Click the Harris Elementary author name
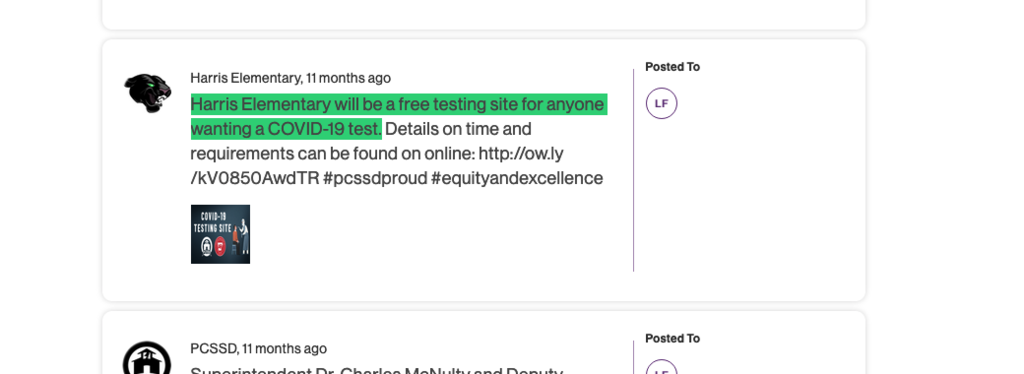Screen dimensions: 1024x374 point(246,78)
